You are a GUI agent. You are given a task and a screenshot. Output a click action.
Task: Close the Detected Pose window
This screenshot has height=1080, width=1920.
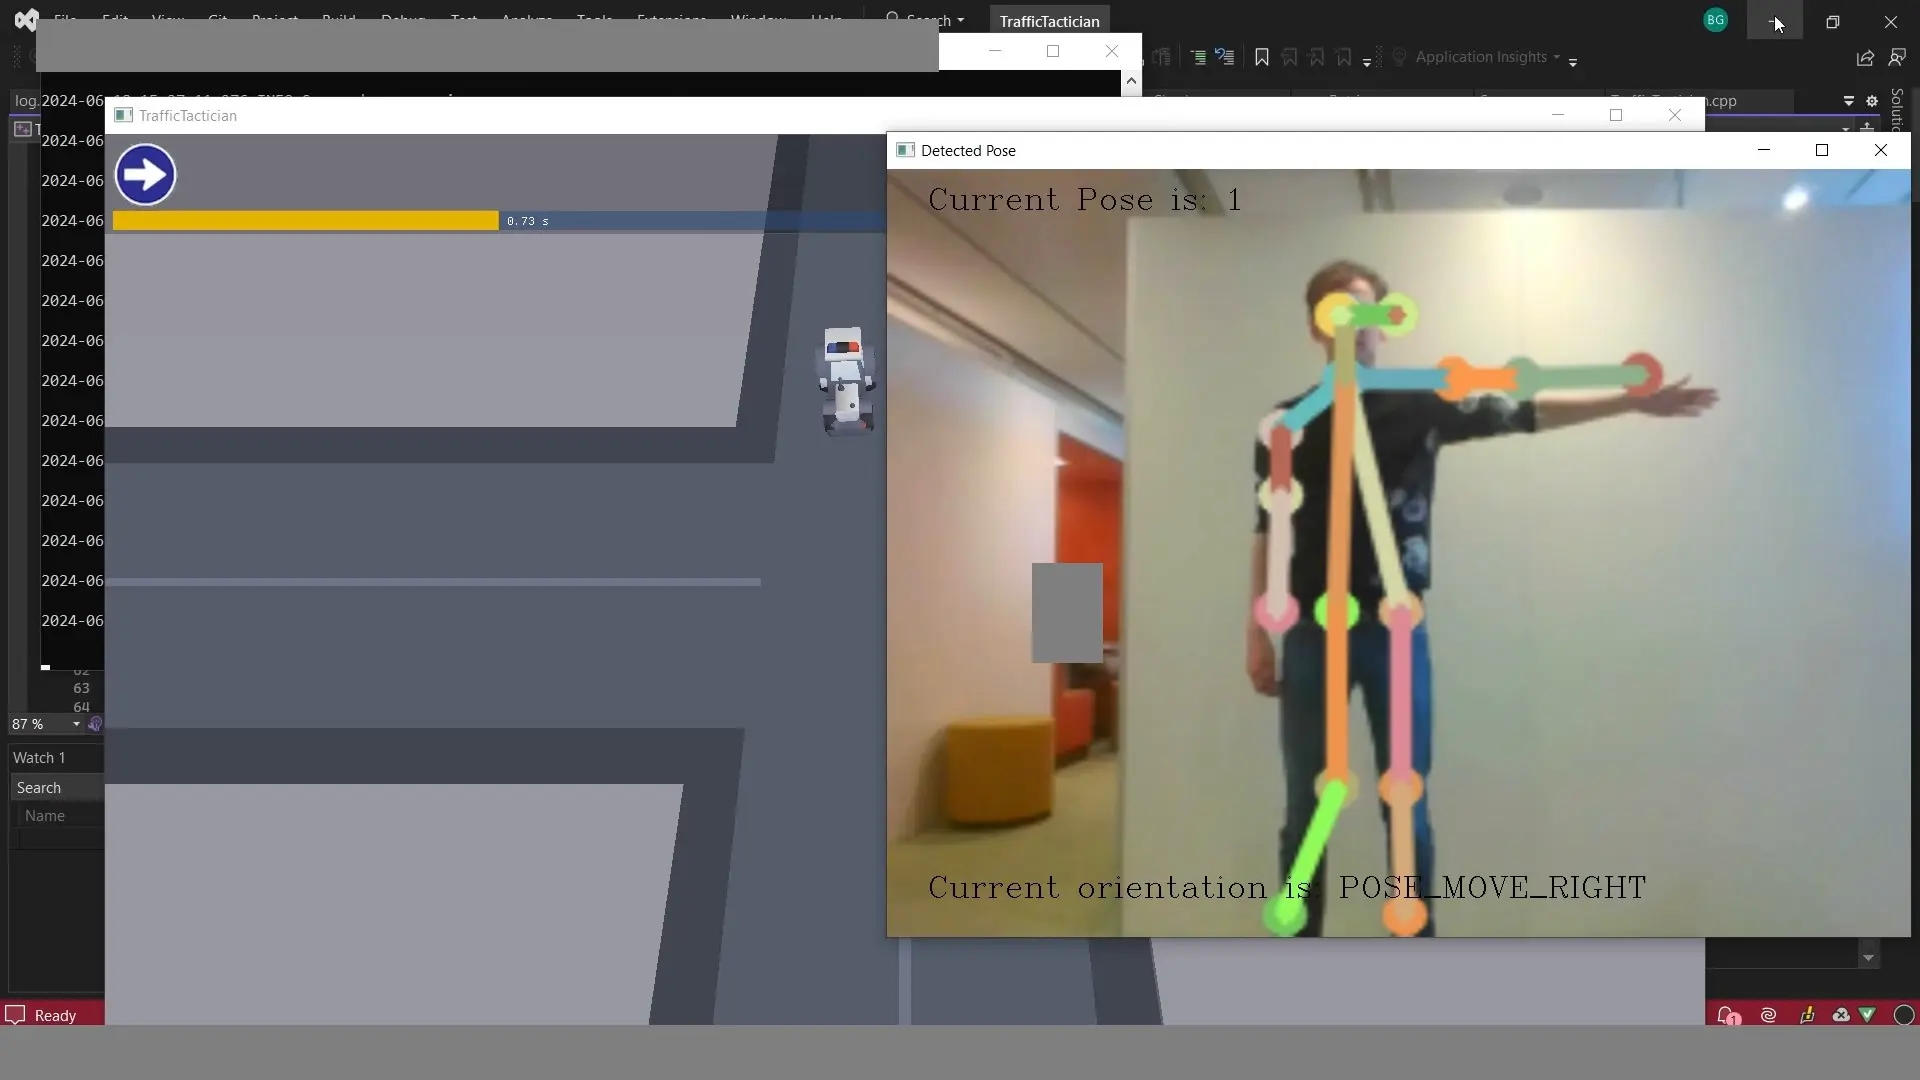coord(1881,150)
